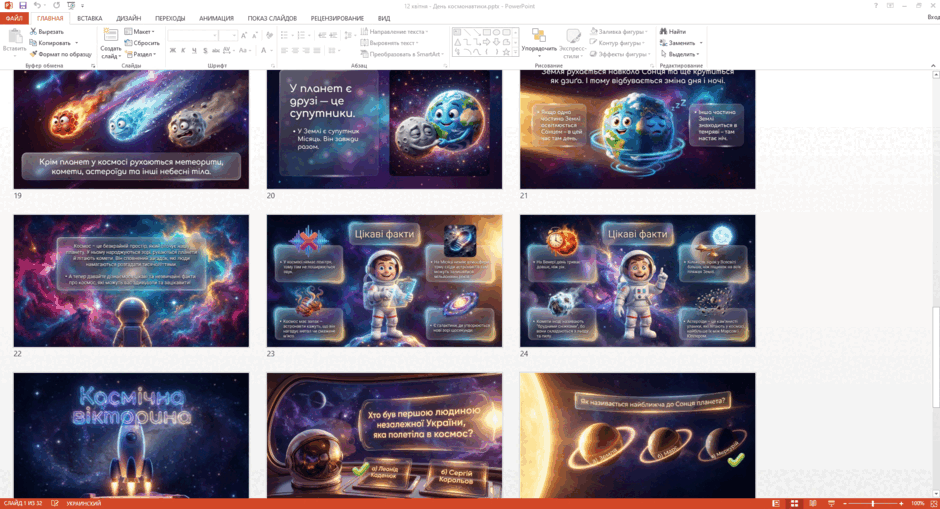This screenshot has height=509, width=940.
Task: Expand the Раздел section dropdown
Action: (x=141, y=54)
